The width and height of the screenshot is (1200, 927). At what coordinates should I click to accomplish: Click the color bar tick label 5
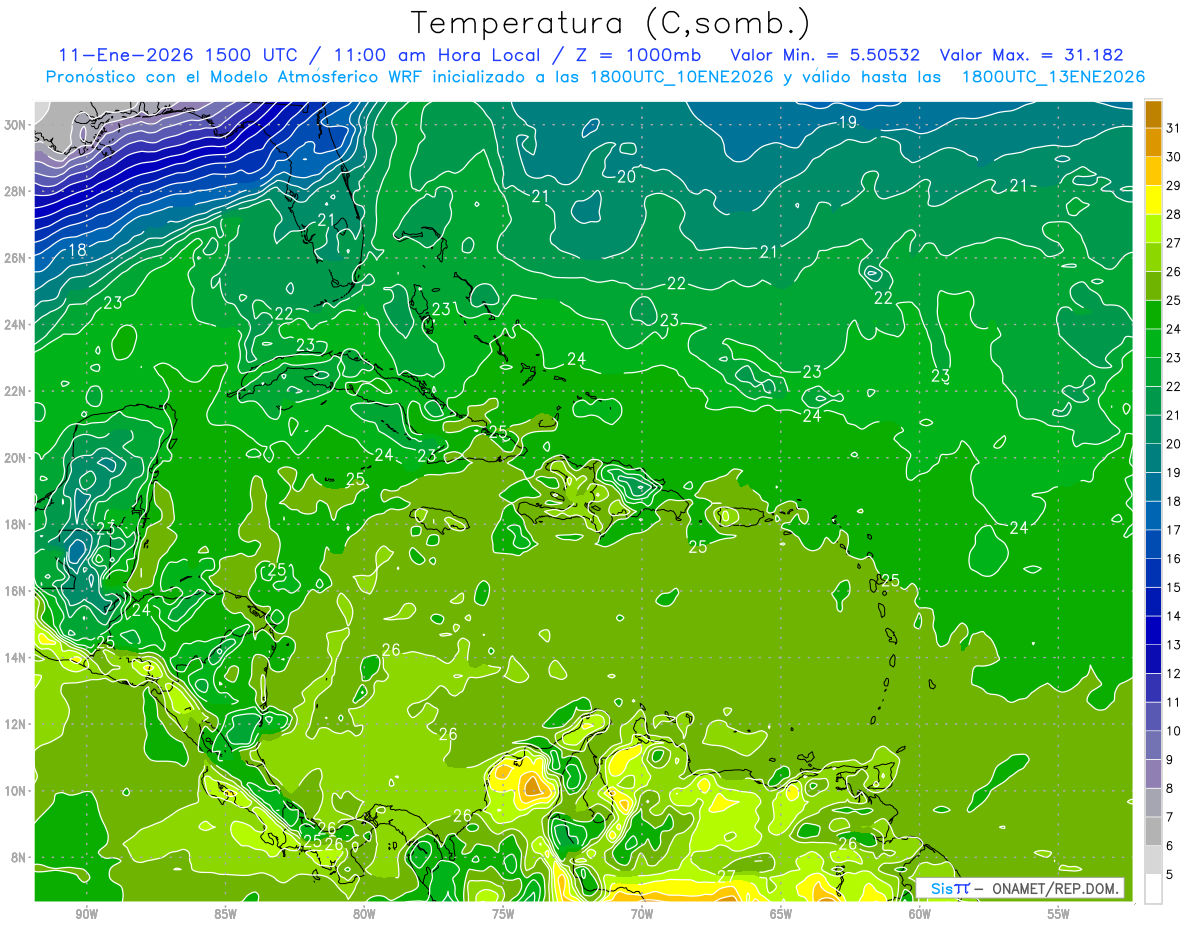1170,875
